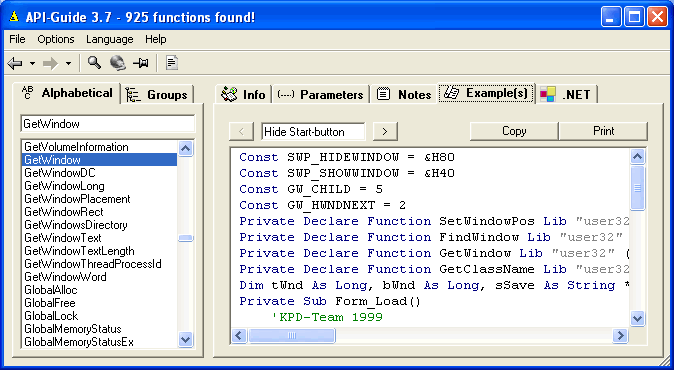Select the highlighted GetWindow list entry

point(99,160)
